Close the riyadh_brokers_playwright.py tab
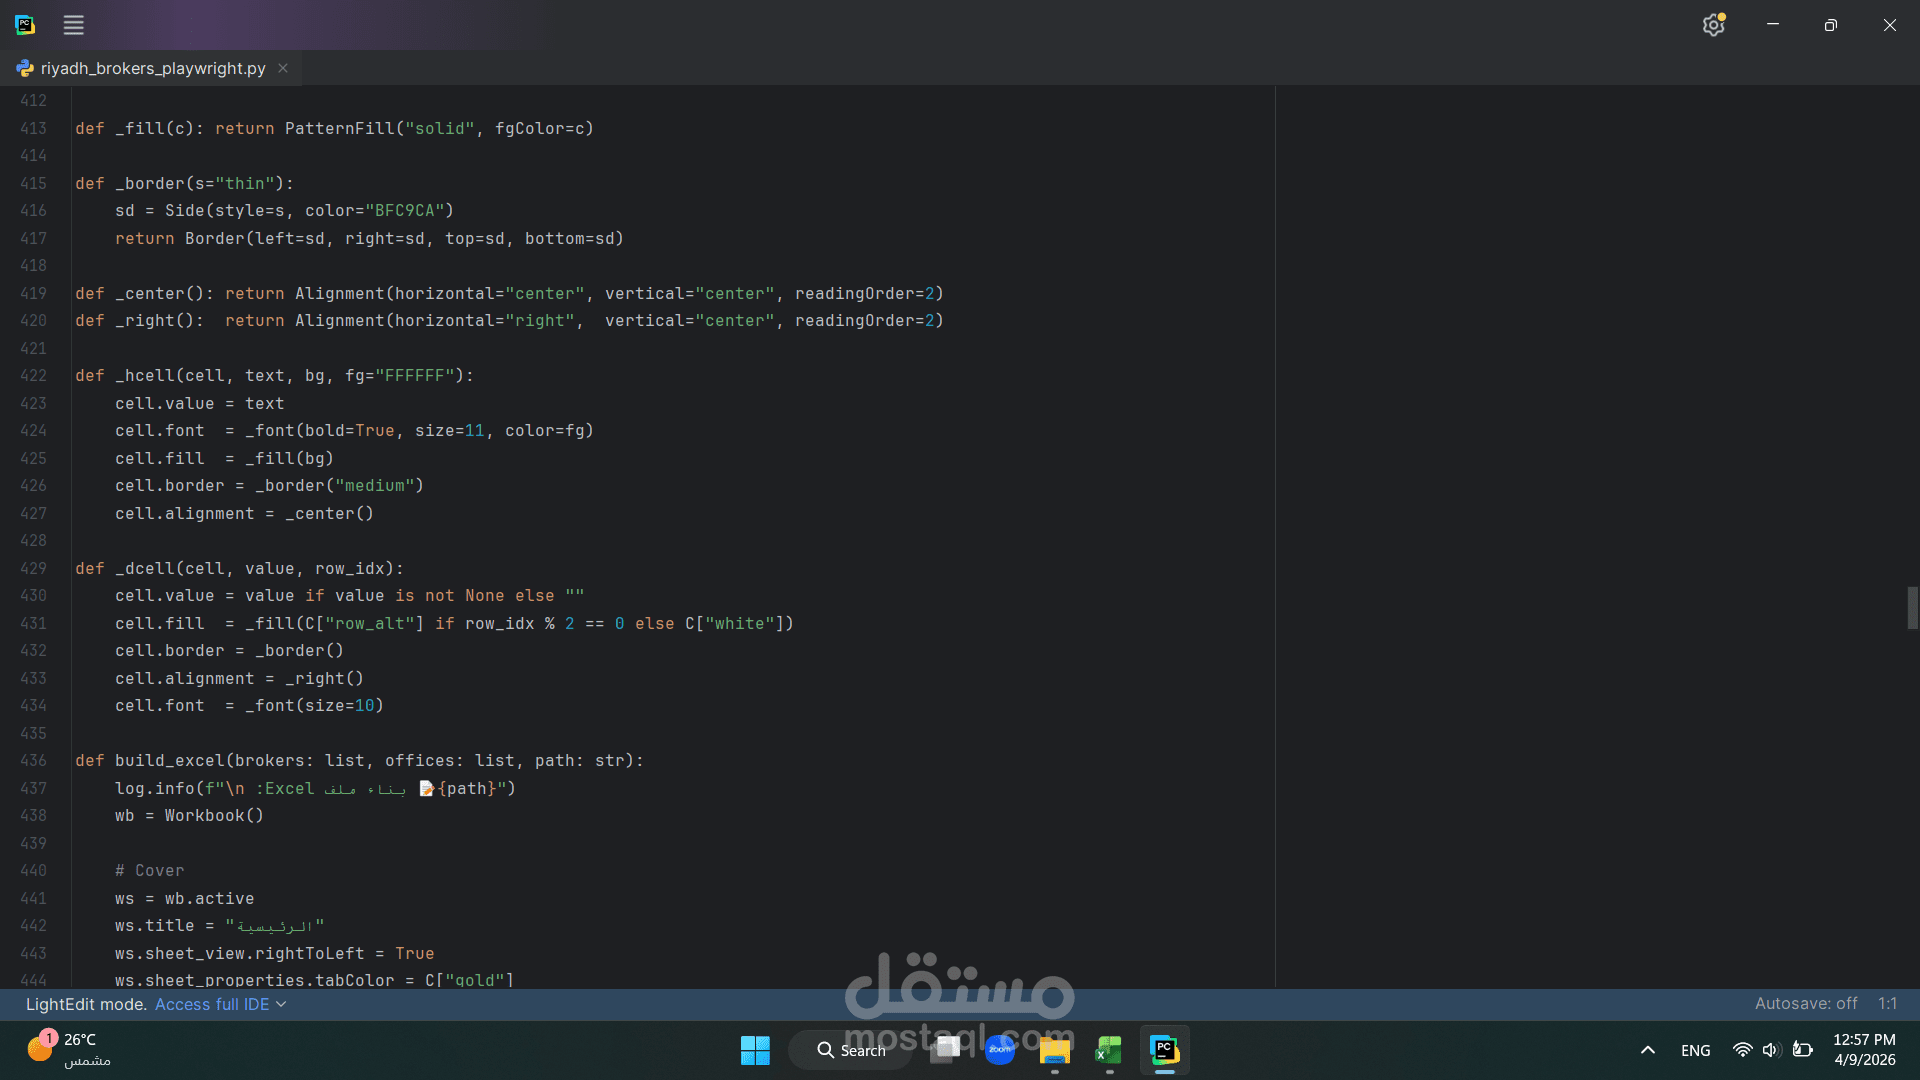1920x1080 pixels. [x=283, y=68]
